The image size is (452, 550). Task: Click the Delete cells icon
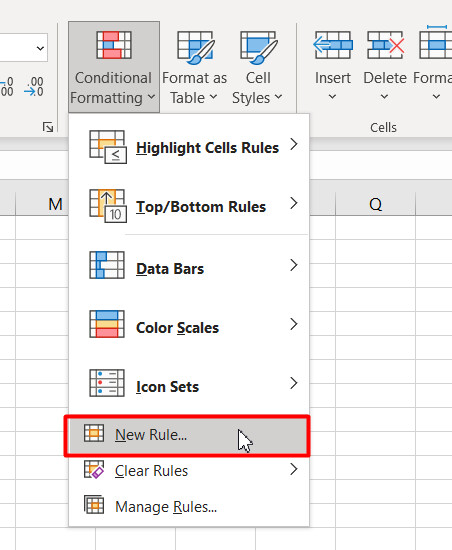pyautogui.click(x=385, y=45)
